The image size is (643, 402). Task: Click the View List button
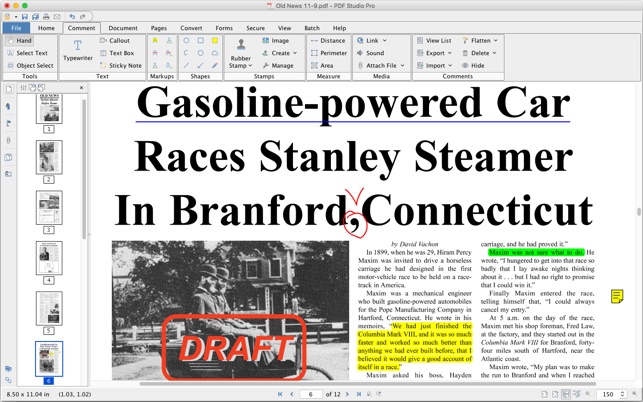[x=438, y=41]
